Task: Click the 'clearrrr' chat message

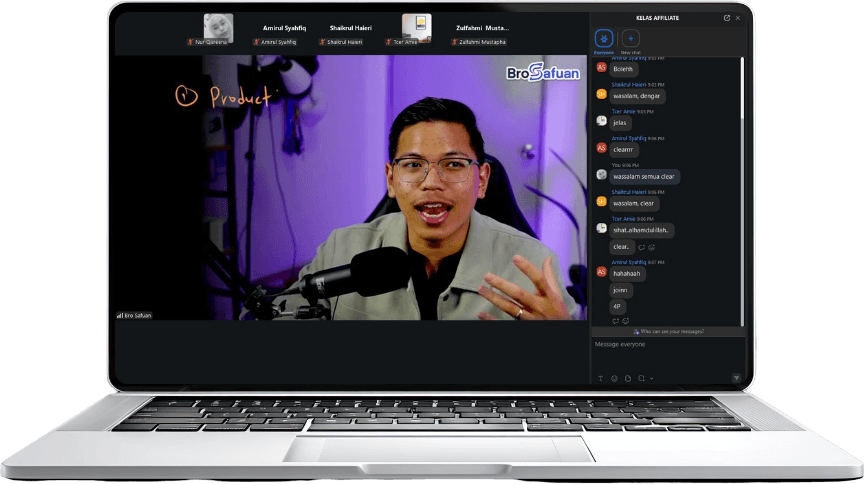Action: (623, 149)
